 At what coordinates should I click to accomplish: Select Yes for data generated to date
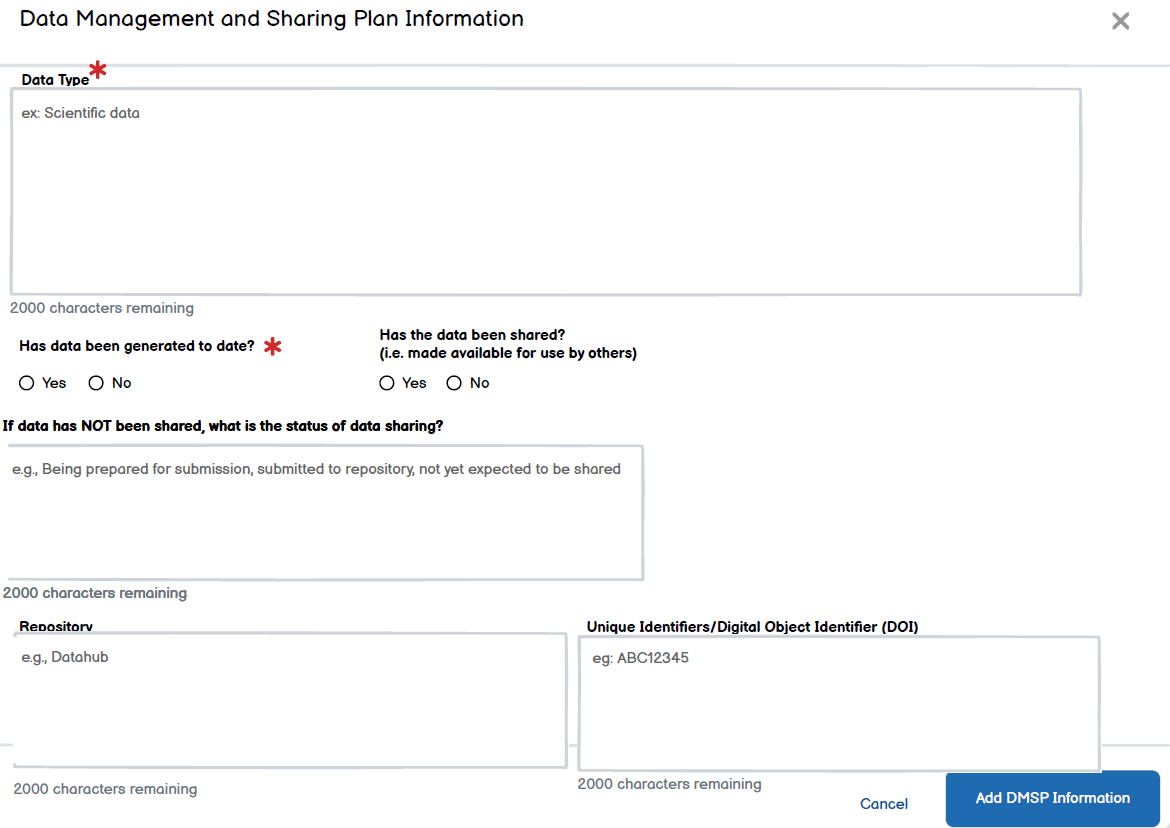[x=26, y=383]
